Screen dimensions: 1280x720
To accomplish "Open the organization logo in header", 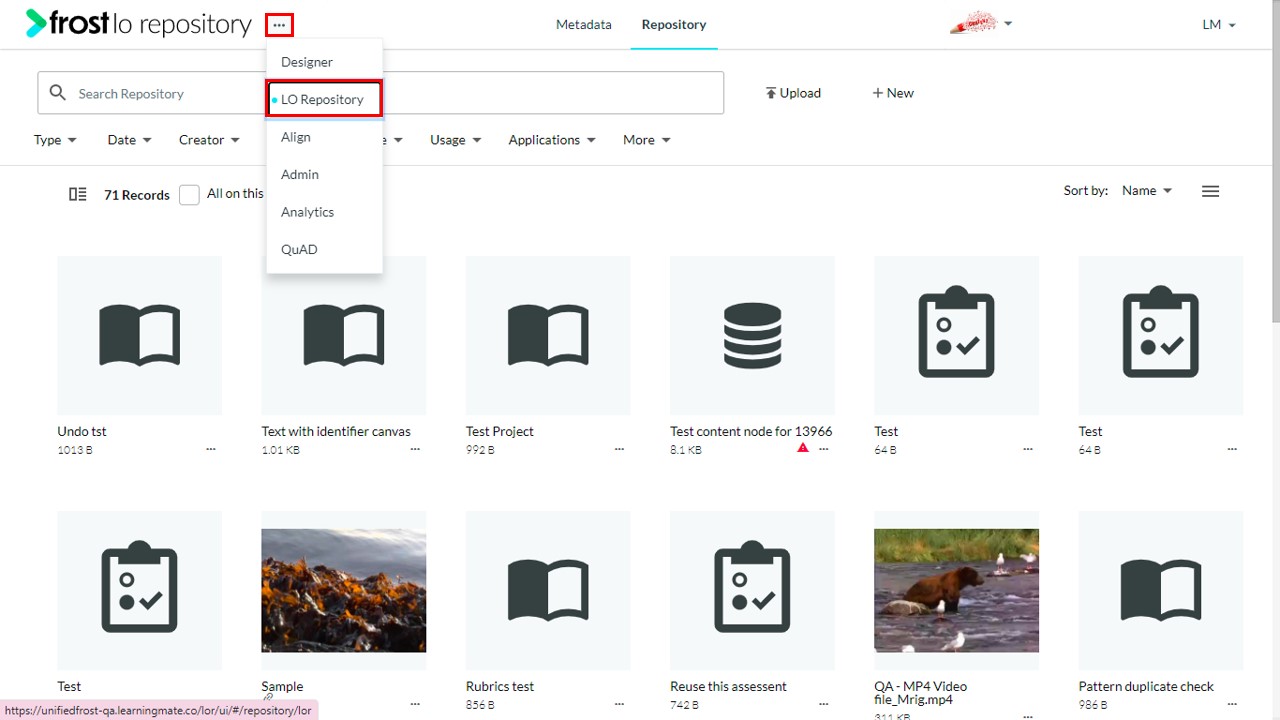I will (x=972, y=23).
